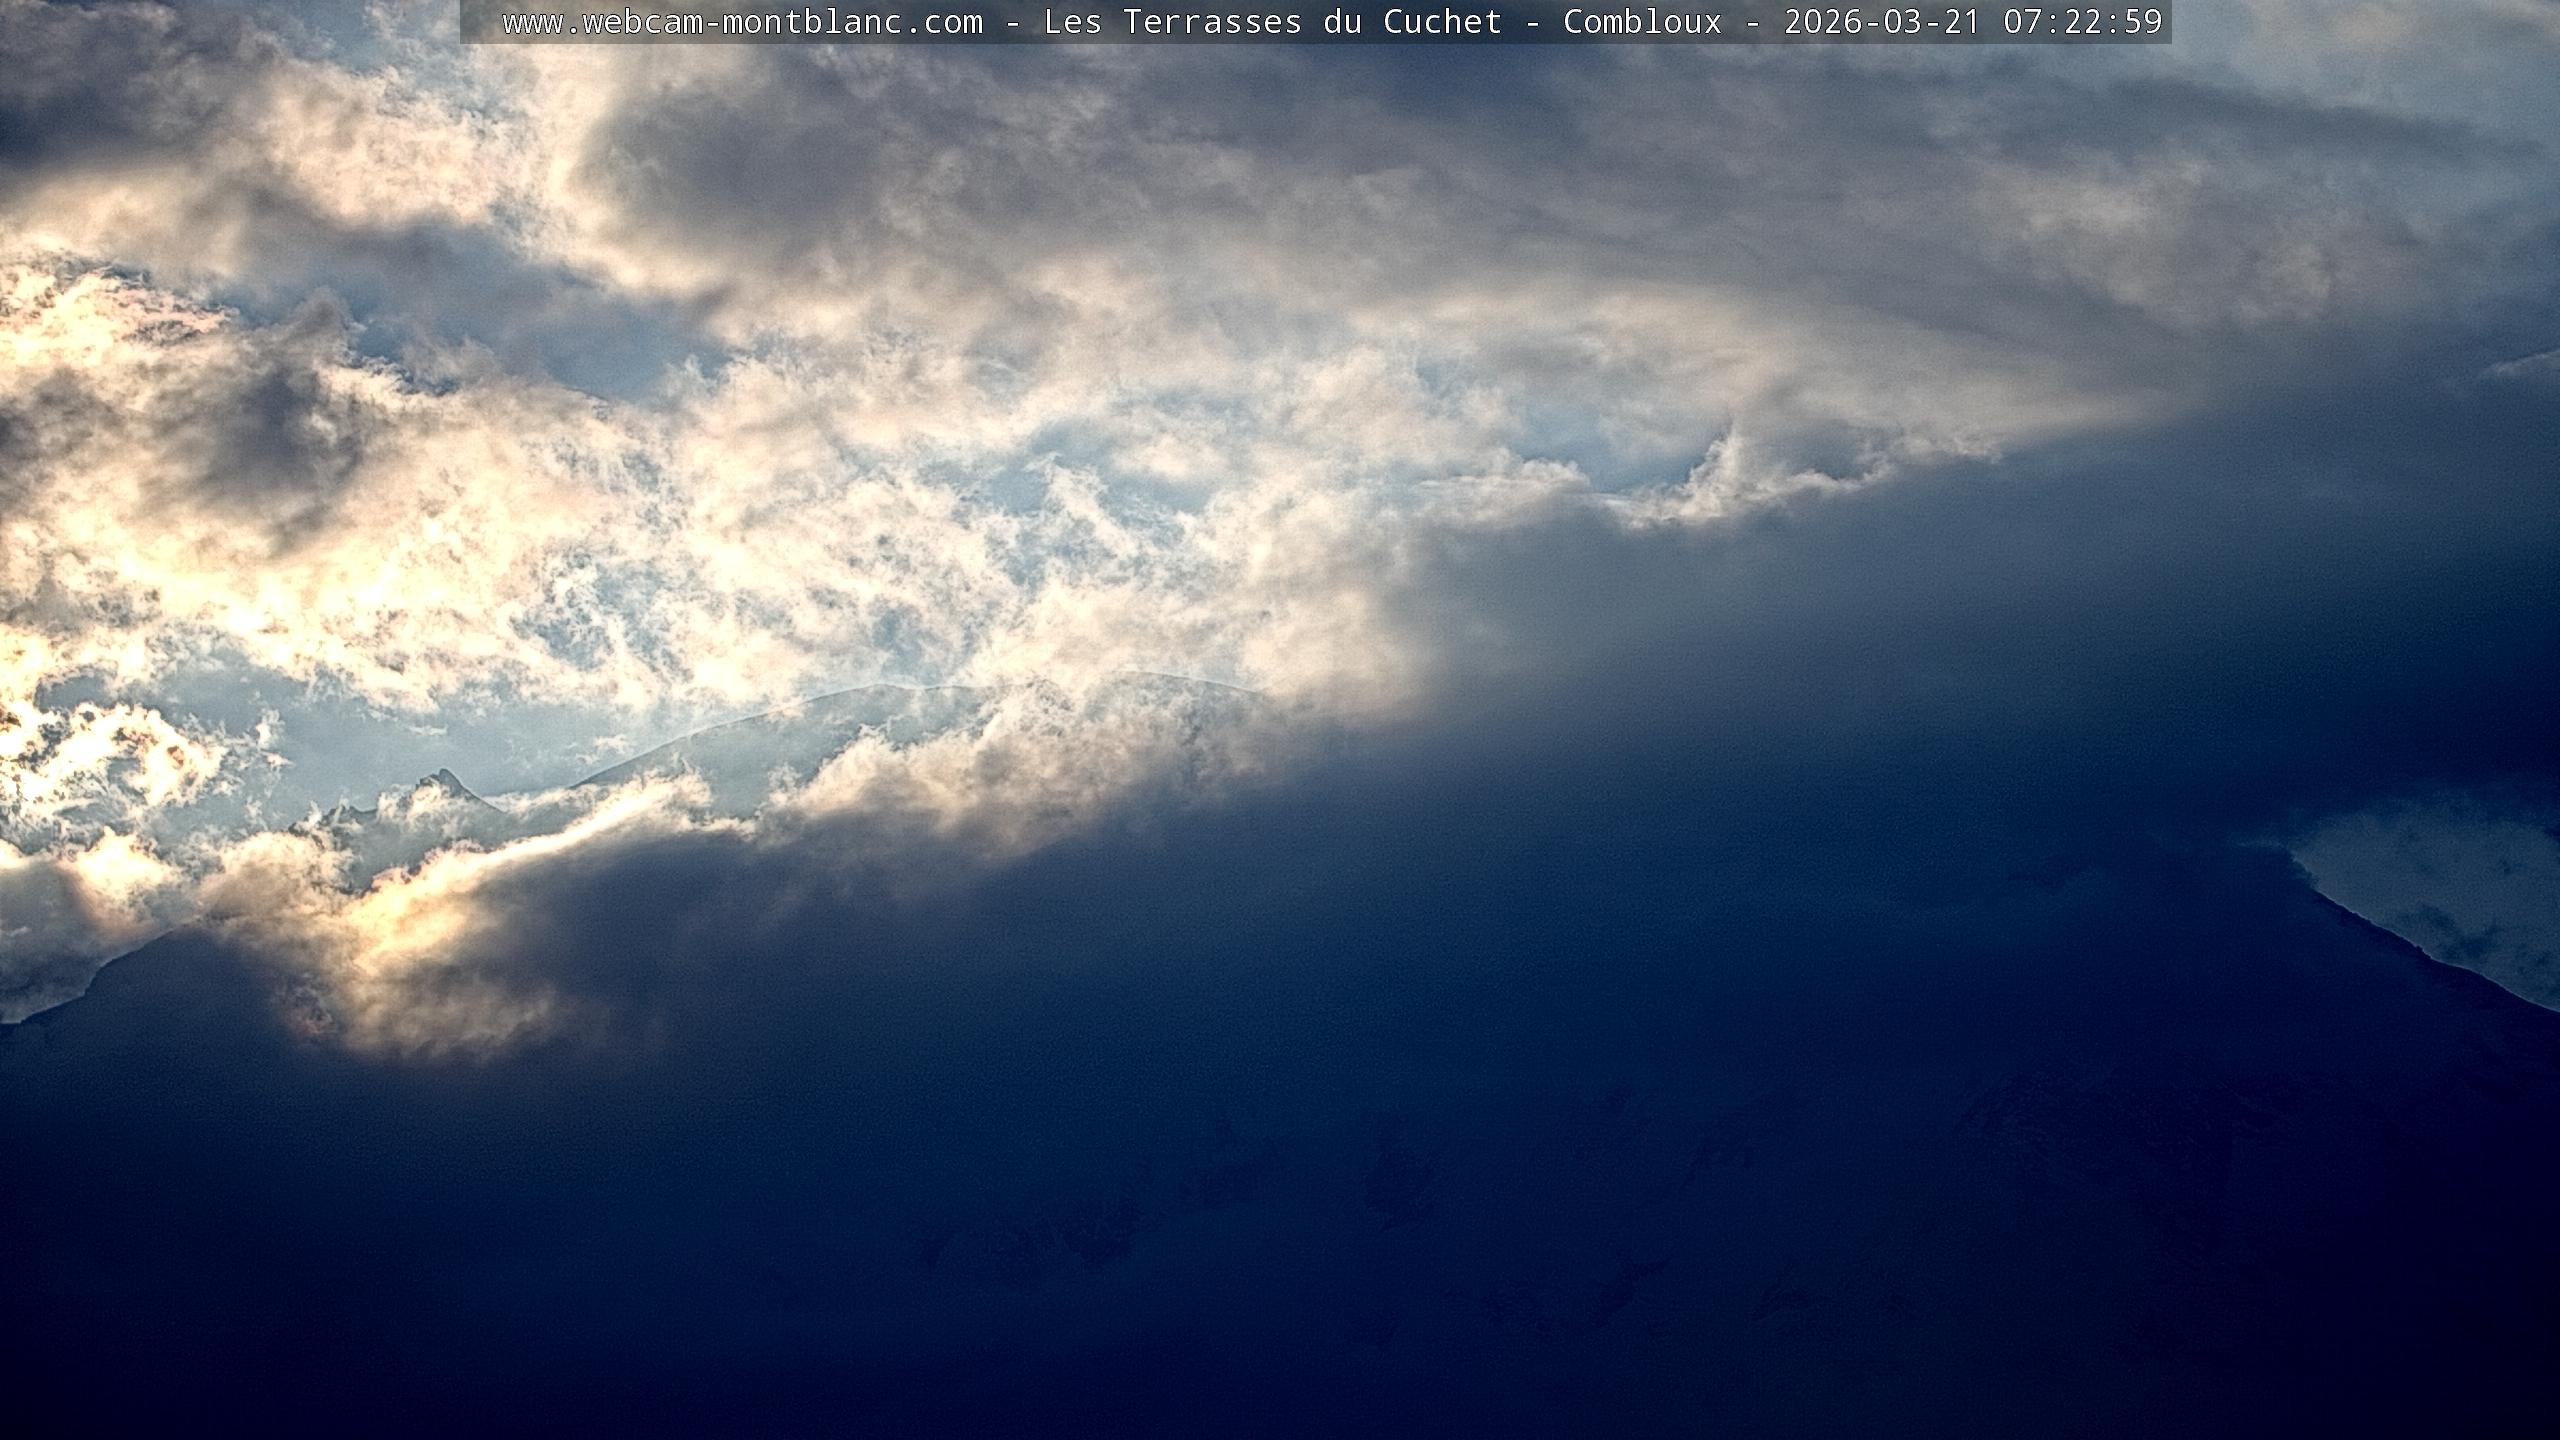
Task: Click the Combloux location text
Action: point(1642,22)
